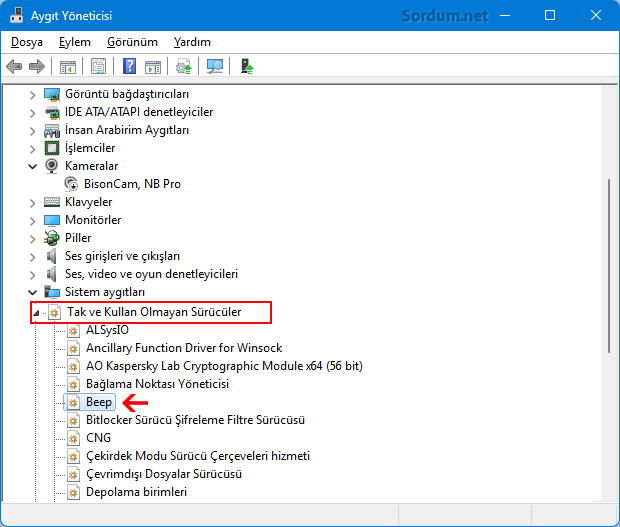The height and width of the screenshot is (527, 620).
Task: Click the Add legacy hardware toolbar icon
Action: [x=247, y=66]
